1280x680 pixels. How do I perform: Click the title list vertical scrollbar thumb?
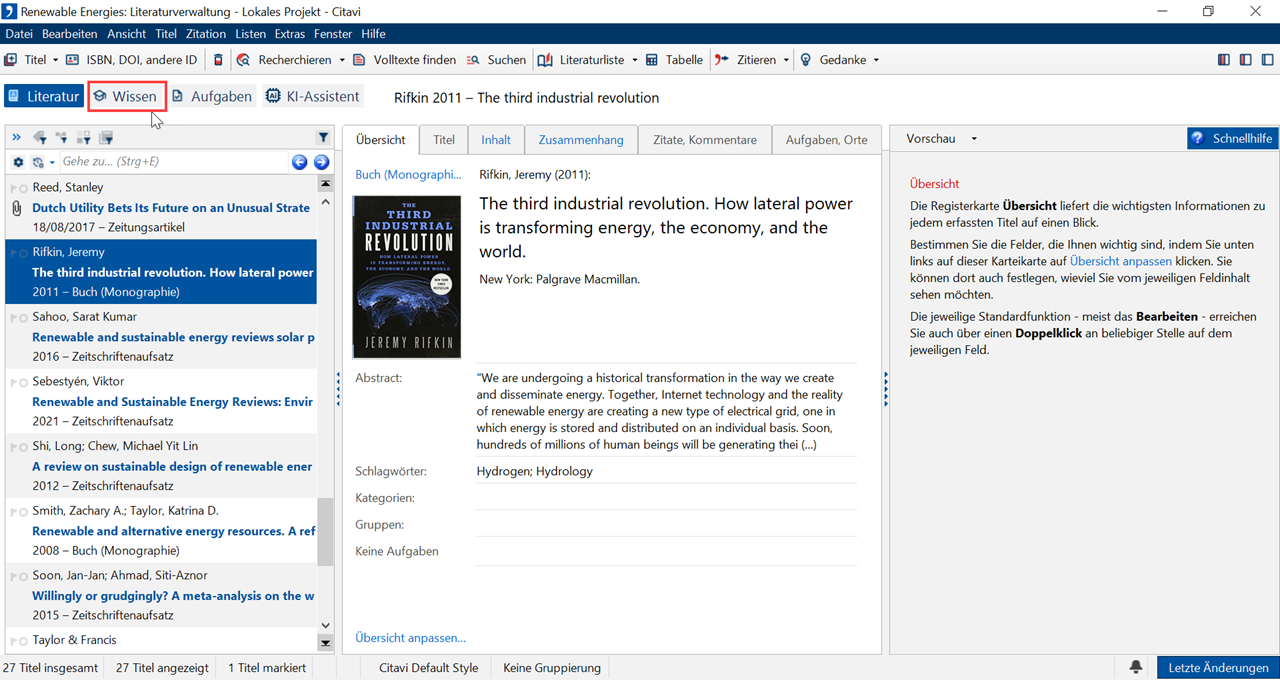325,530
